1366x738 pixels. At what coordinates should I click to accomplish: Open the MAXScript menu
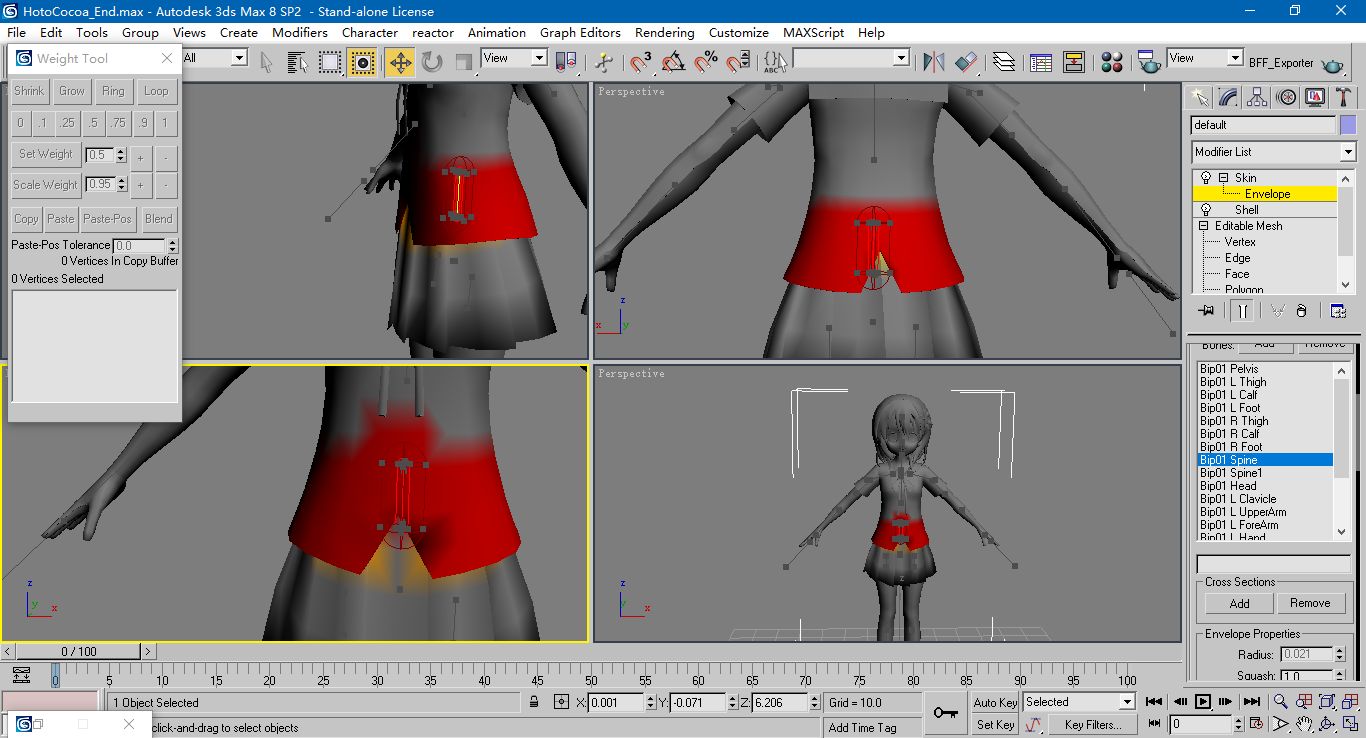pos(813,32)
